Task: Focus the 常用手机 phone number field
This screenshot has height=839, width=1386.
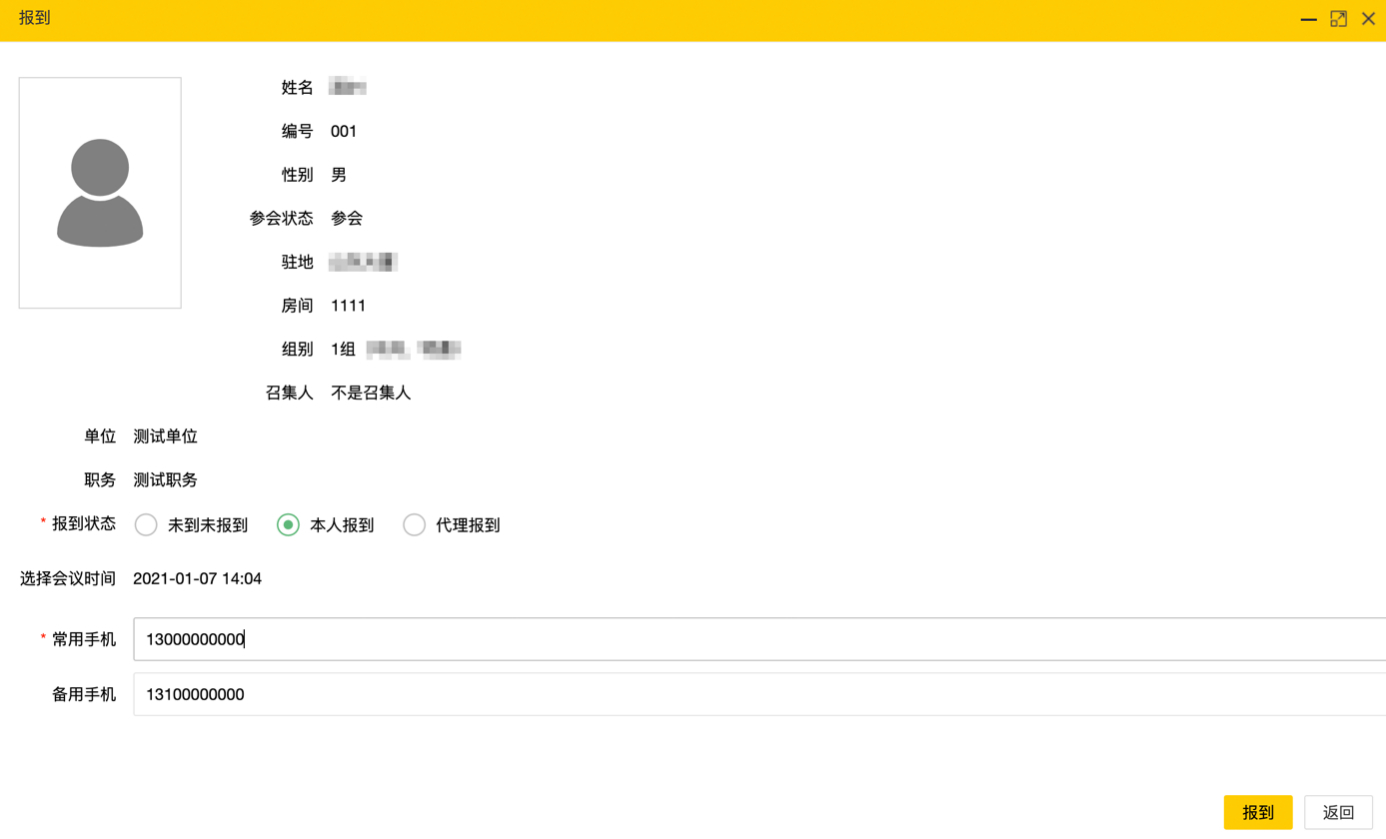Action: 758,639
